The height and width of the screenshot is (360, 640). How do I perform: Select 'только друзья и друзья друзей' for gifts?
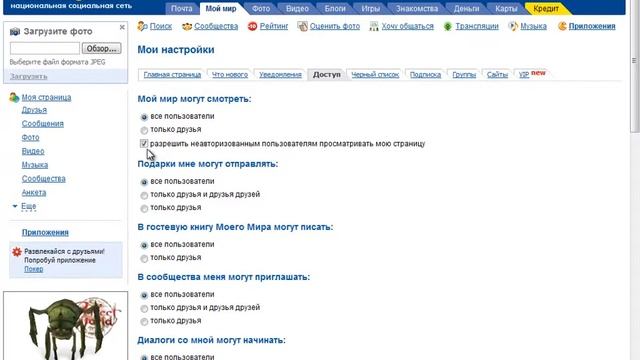144,196
